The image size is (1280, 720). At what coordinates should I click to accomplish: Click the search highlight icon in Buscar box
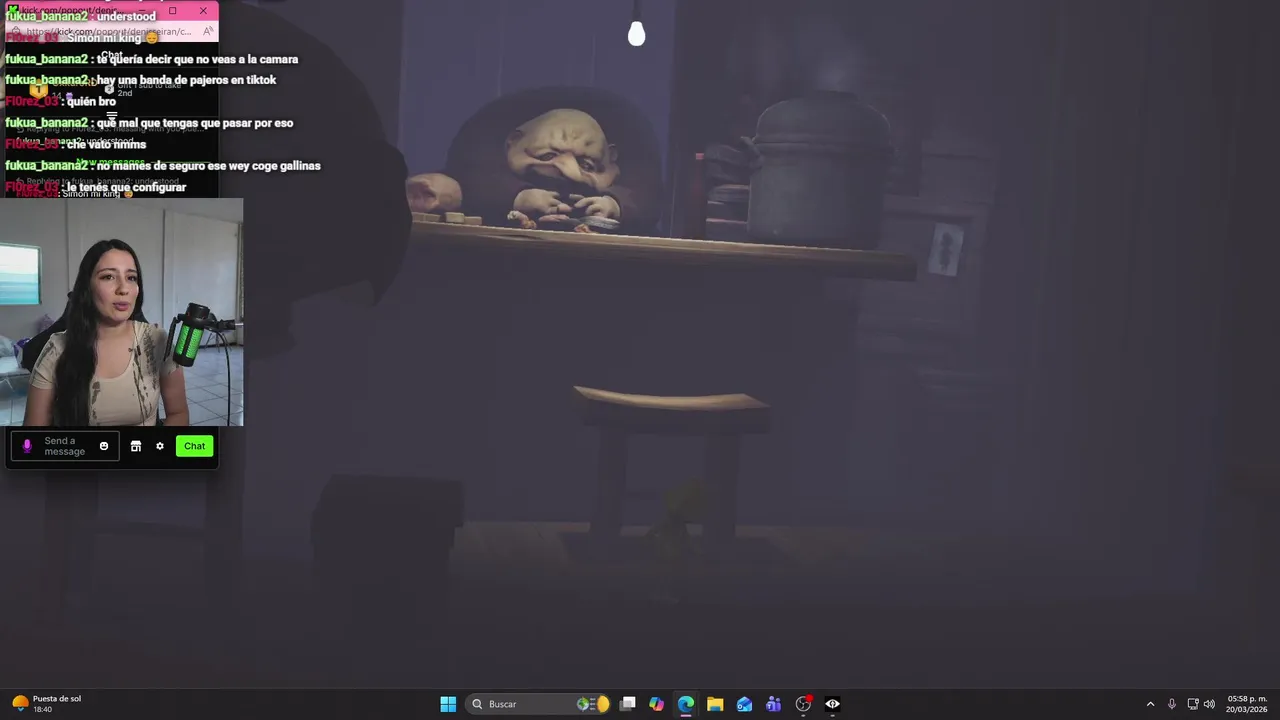pyautogui.click(x=593, y=704)
